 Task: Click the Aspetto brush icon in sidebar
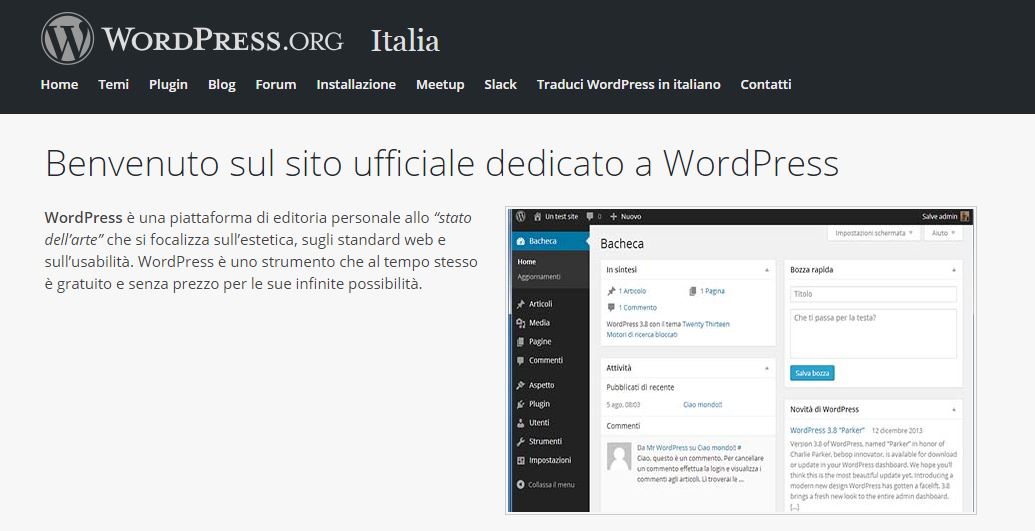(x=520, y=385)
